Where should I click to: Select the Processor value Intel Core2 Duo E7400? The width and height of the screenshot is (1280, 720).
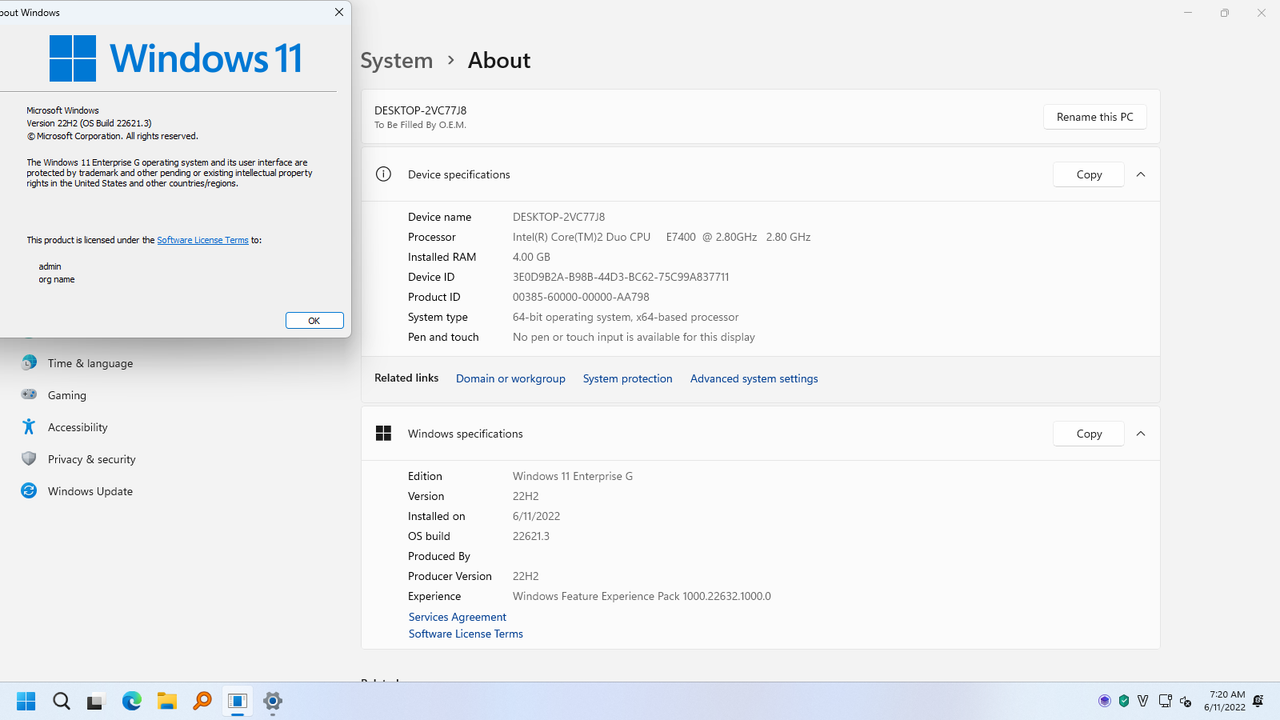coord(662,237)
